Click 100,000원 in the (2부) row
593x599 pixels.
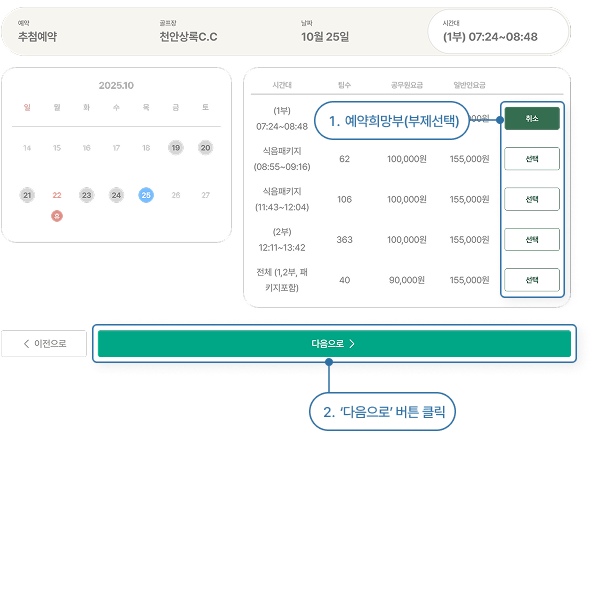[x=407, y=240]
